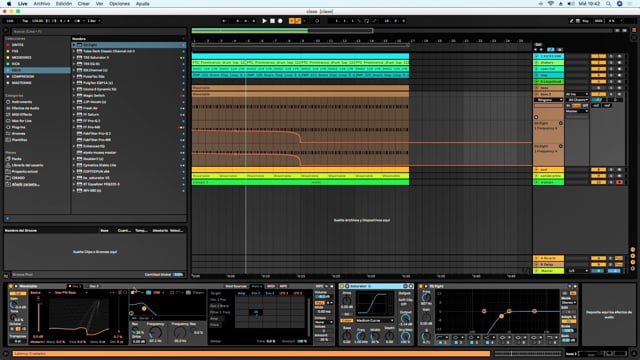This screenshot has height=360, width=640.
Task: Click Añadir carpeta link
Action: coord(25,184)
